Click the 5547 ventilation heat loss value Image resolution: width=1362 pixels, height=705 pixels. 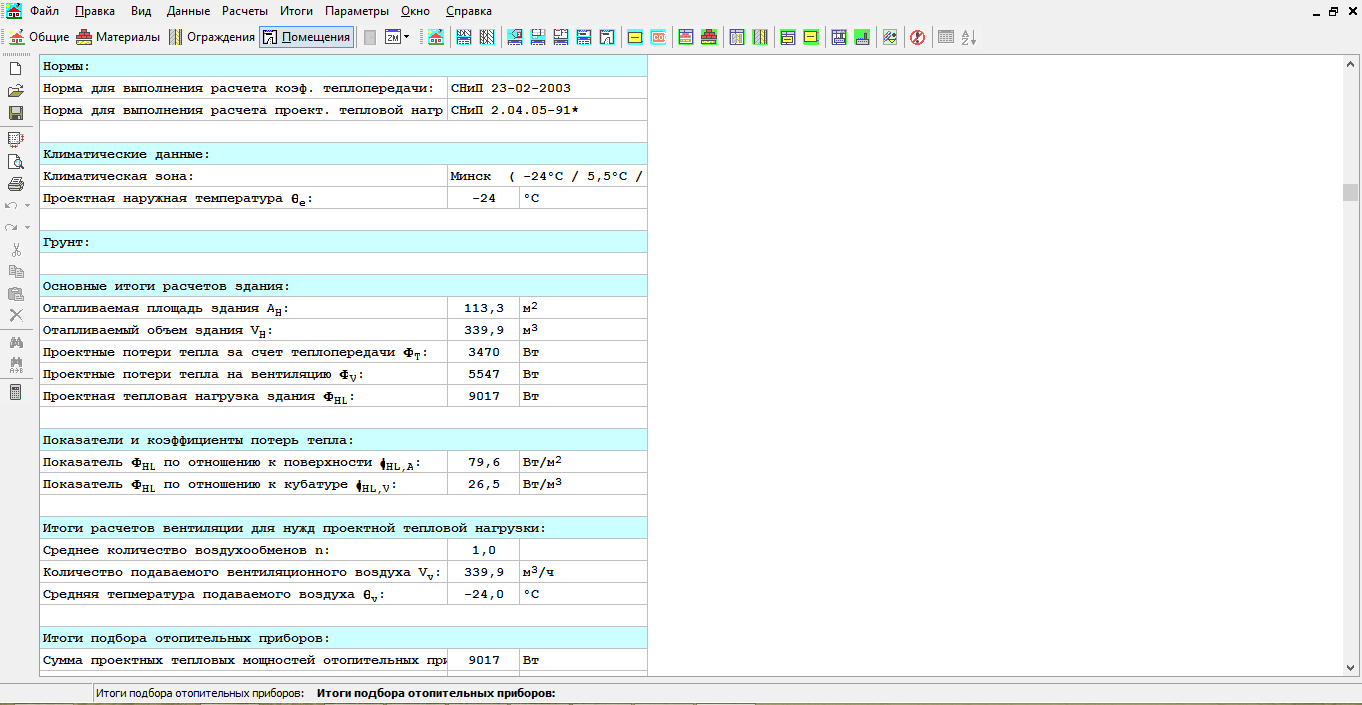pyautogui.click(x=484, y=374)
